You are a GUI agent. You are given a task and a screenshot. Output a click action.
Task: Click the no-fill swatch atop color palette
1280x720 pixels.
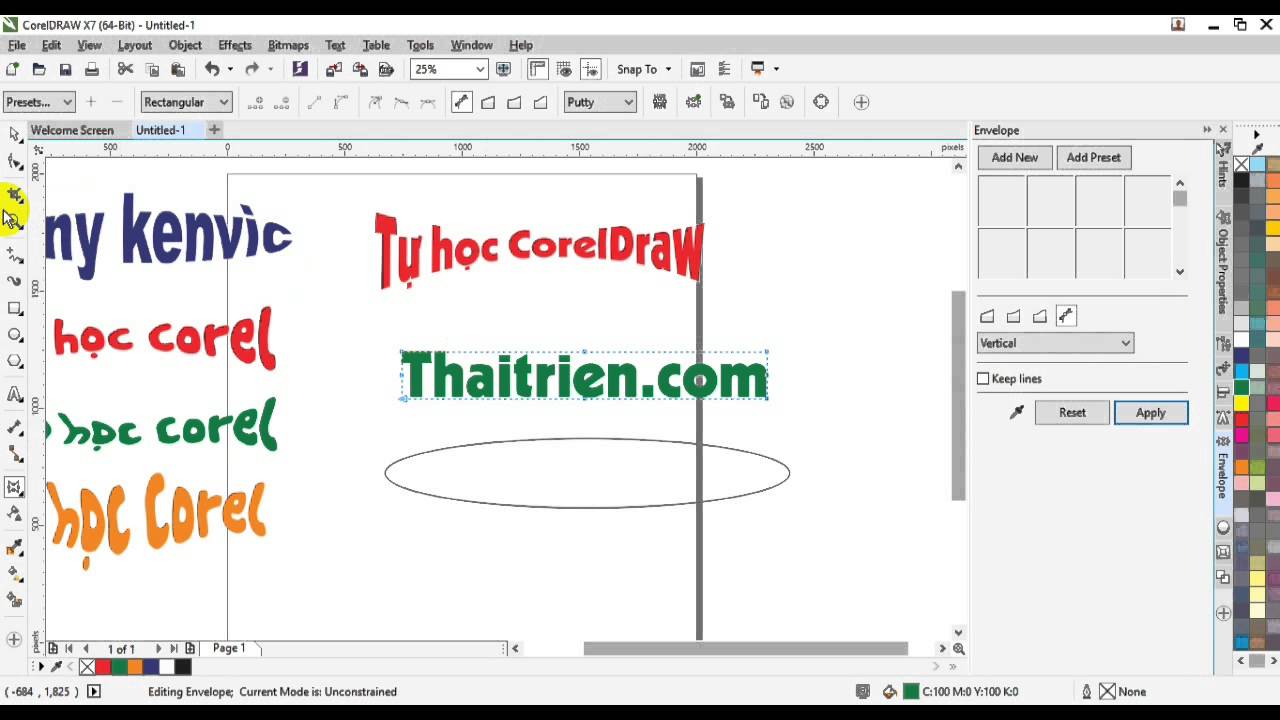(1241, 165)
